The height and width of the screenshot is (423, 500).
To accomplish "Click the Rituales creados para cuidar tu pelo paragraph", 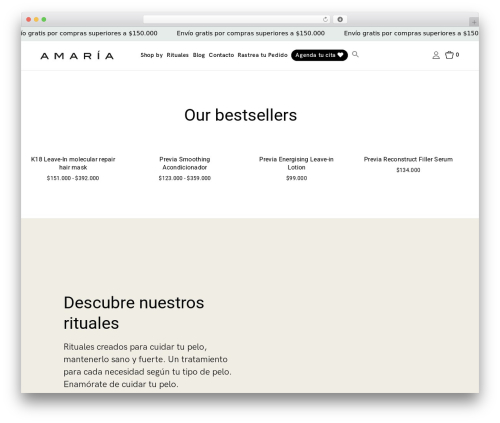I will [x=147, y=365].
